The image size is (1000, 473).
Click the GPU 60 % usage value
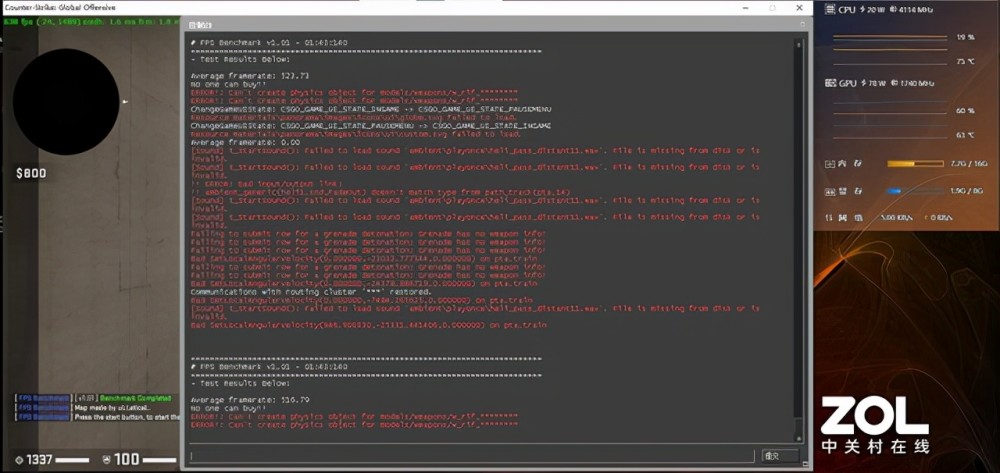click(x=966, y=111)
